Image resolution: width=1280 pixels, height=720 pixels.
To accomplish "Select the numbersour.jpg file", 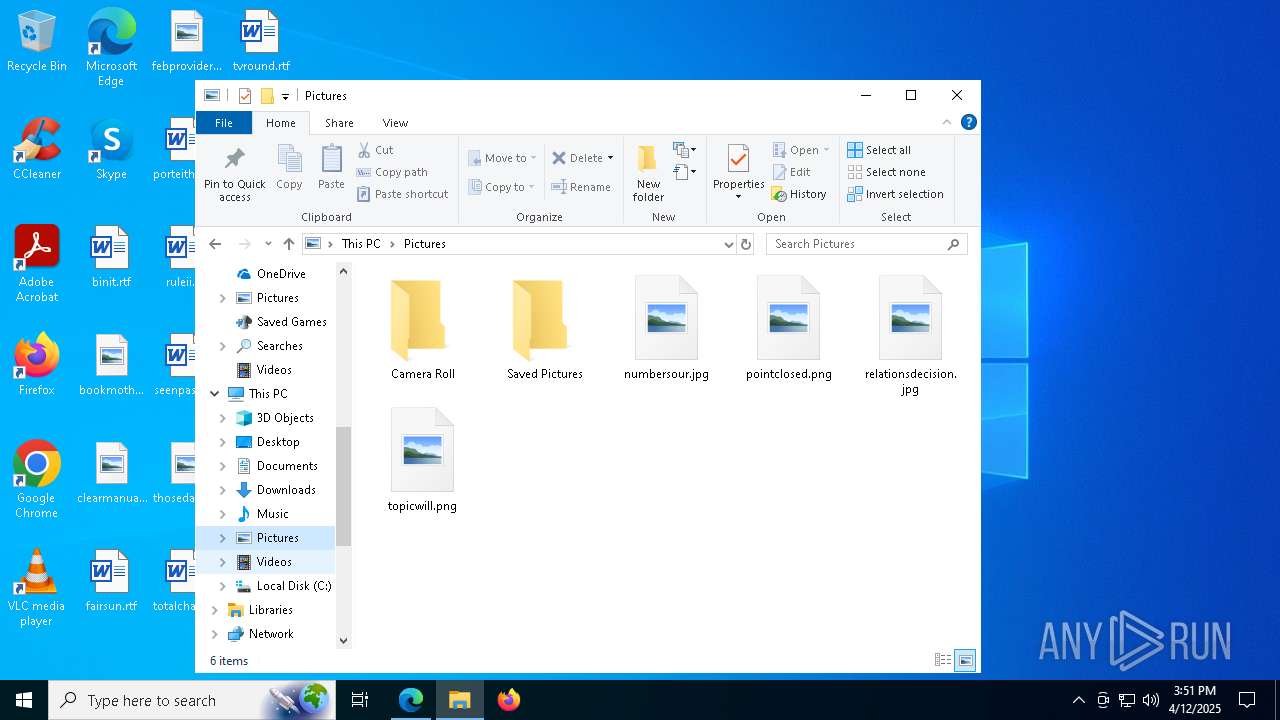I will click(x=666, y=330).
